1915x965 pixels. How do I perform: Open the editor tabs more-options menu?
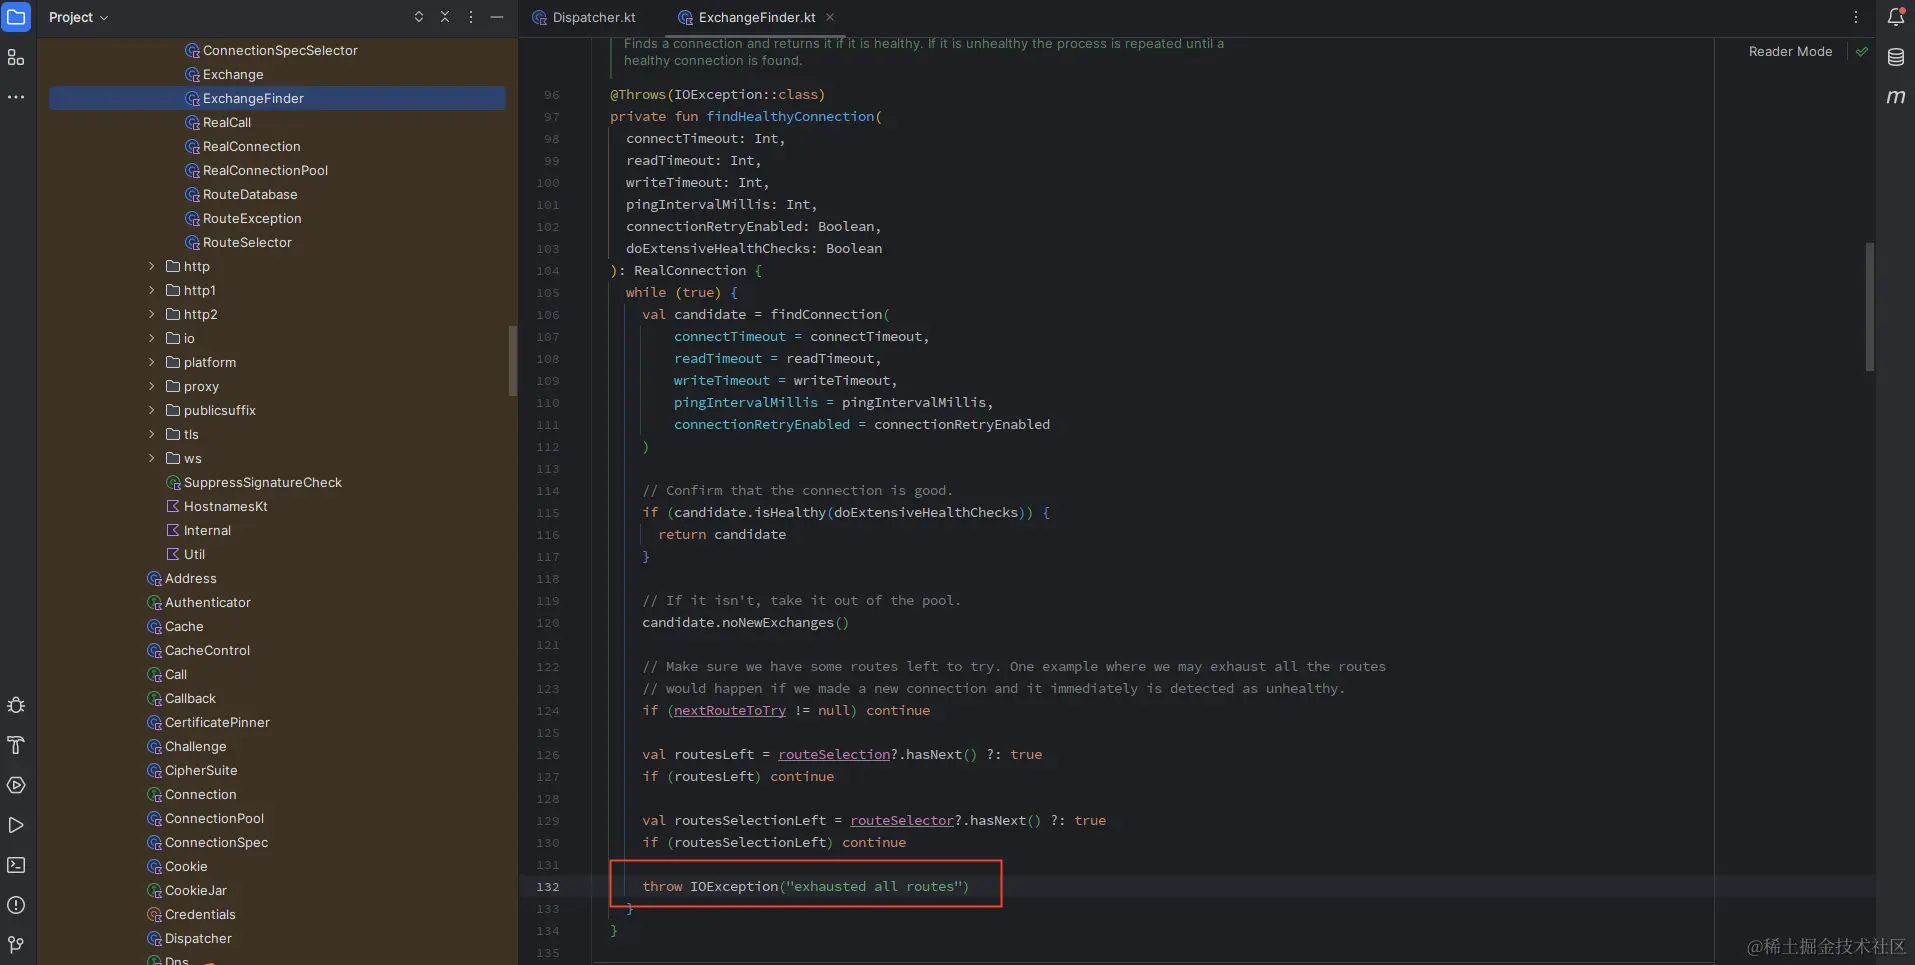(1856, 17)
